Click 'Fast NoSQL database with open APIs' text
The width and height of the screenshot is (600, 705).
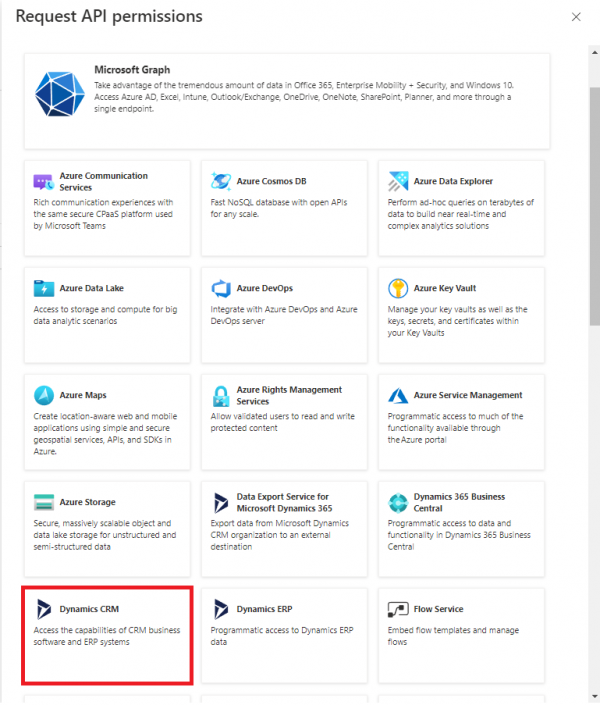(x=279, y=208)
